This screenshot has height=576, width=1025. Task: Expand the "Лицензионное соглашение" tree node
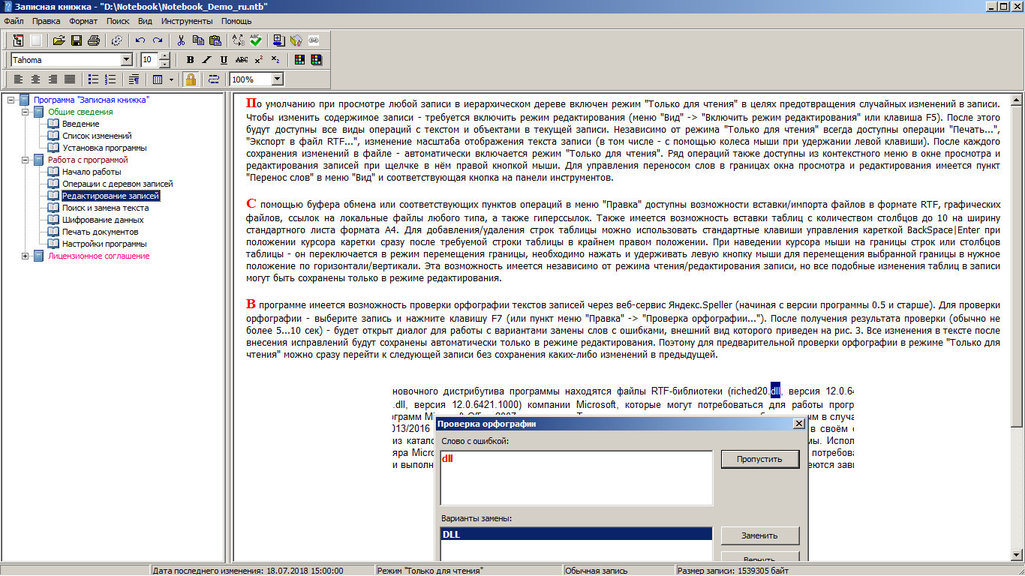coord(25,256)
